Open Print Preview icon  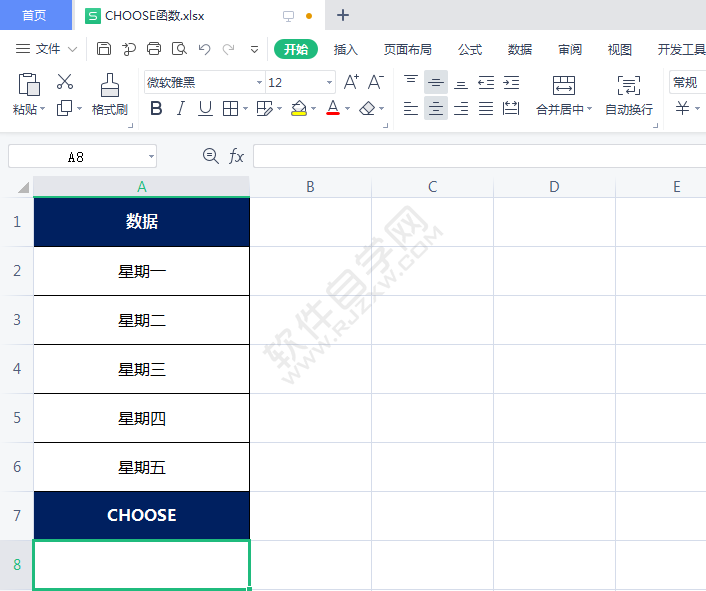point(179,49)
